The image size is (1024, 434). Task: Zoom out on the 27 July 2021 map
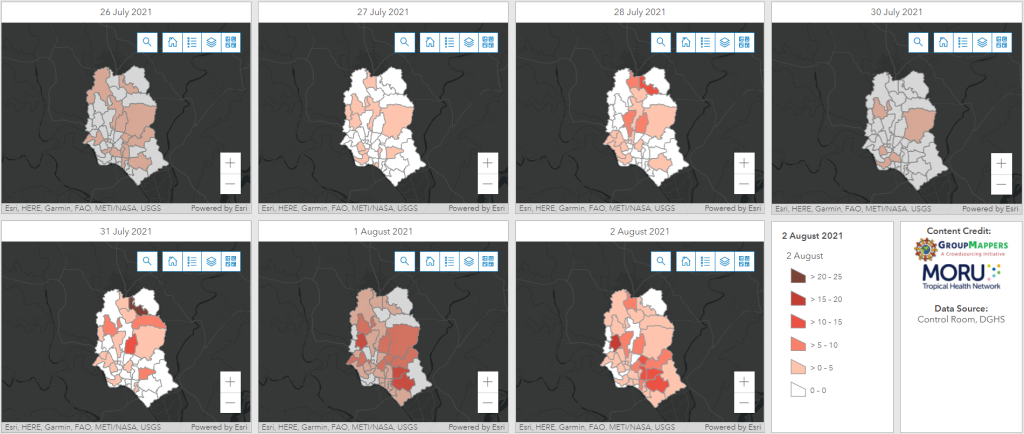click(487, 184)
